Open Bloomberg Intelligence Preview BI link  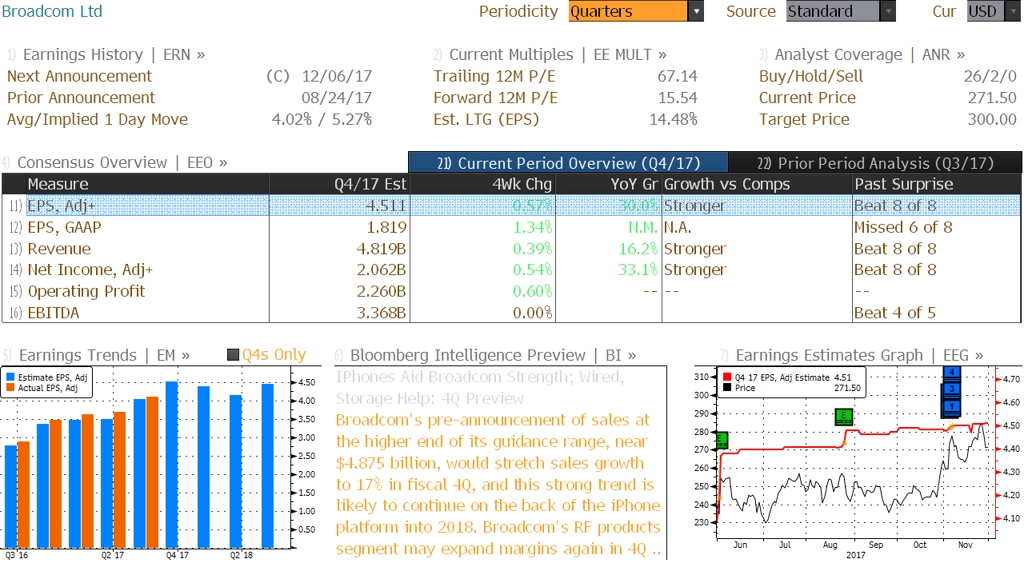pos(493,355)
